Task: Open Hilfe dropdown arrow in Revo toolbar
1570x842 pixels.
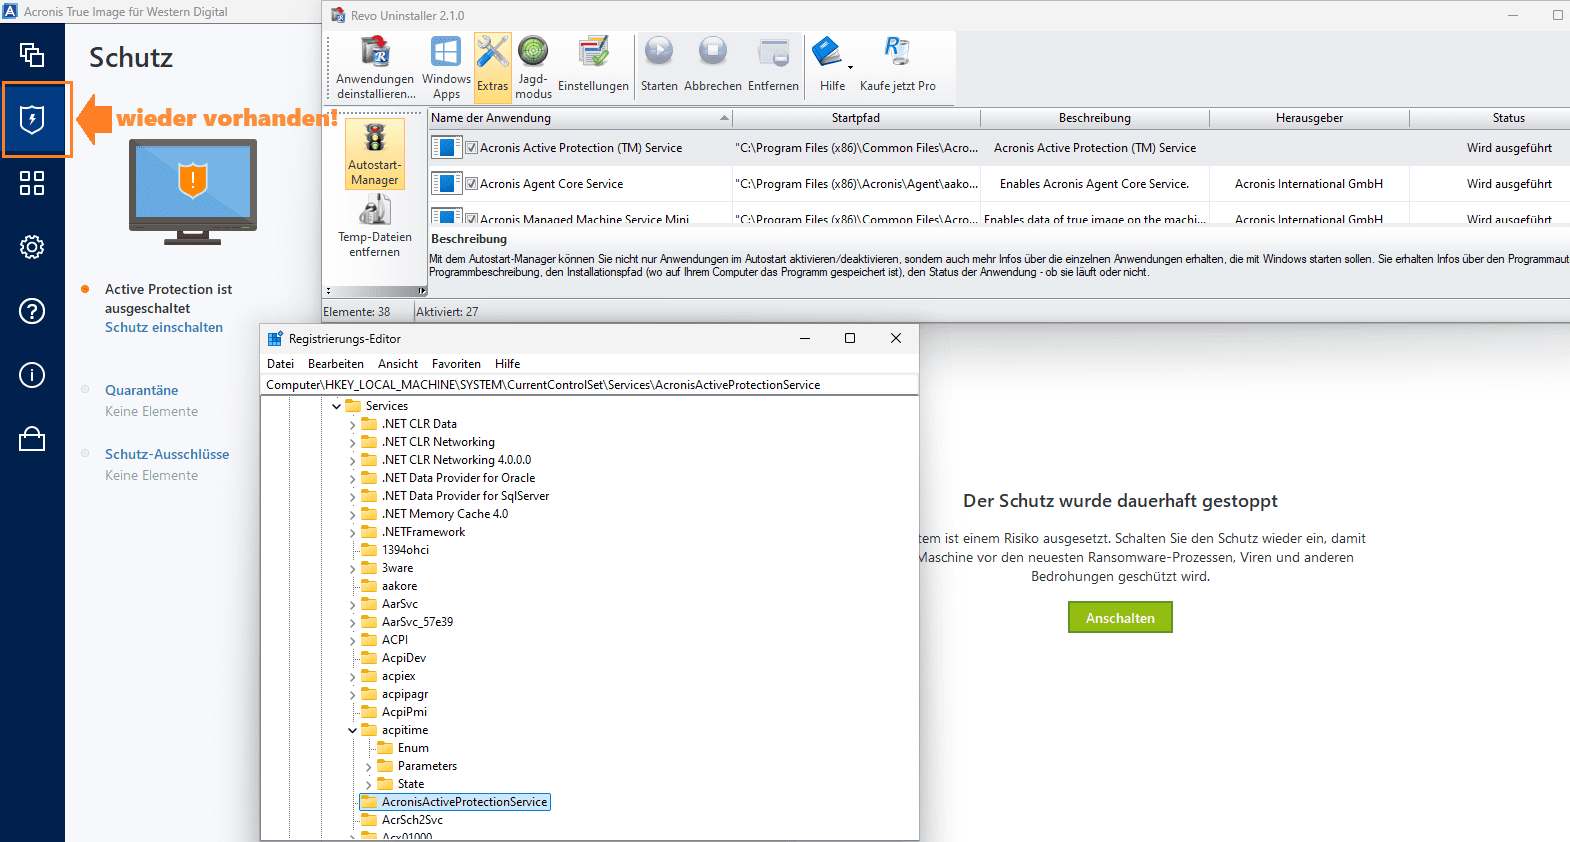Action: [x=850, y=68]
